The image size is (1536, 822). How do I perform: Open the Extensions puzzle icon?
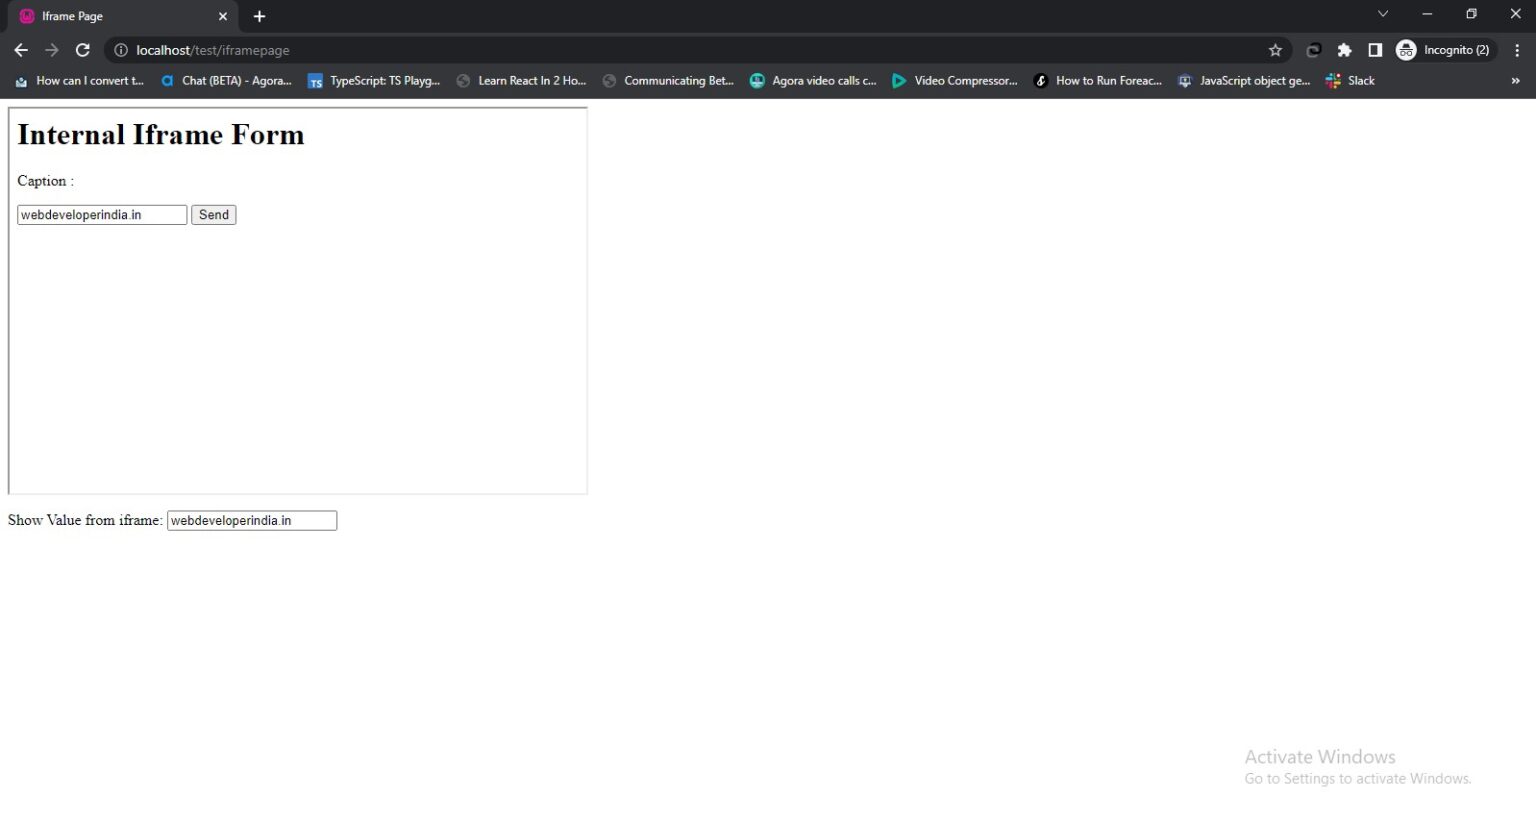point(1344,50)
